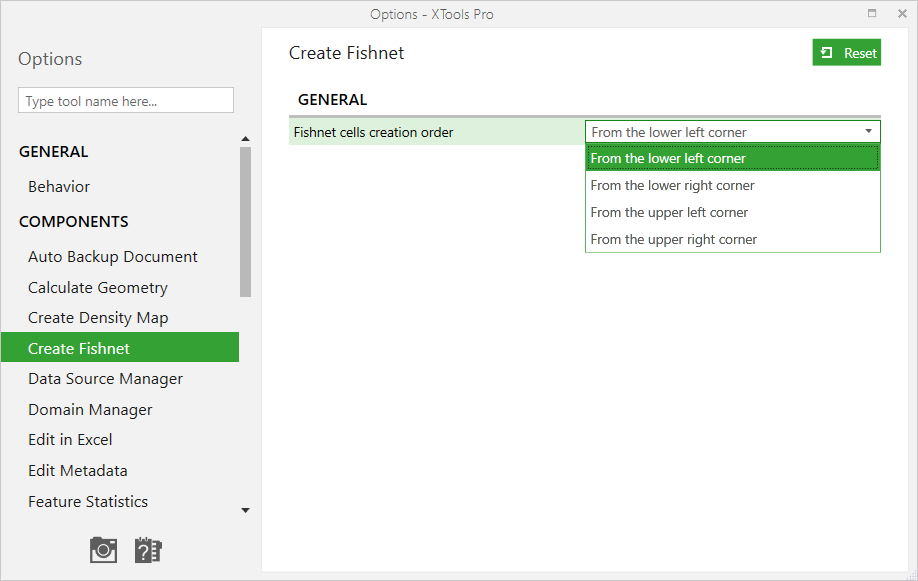Select Create Density Map item
This screenshot has width=918, height=581.
(x=98, y=317)
